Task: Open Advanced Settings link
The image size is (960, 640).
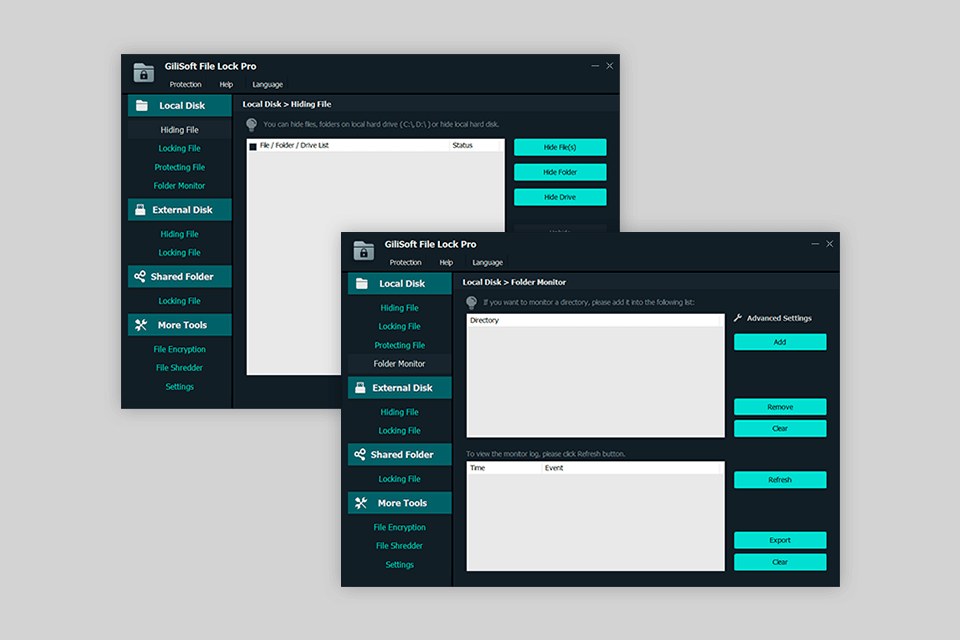Action: pos(779,318)
